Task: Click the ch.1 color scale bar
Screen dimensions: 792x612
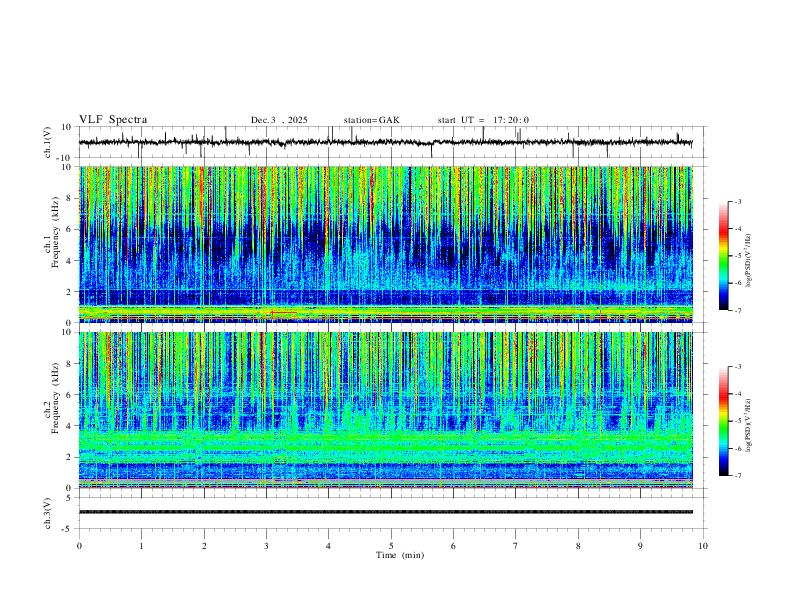Action: (x=723, y=256)
